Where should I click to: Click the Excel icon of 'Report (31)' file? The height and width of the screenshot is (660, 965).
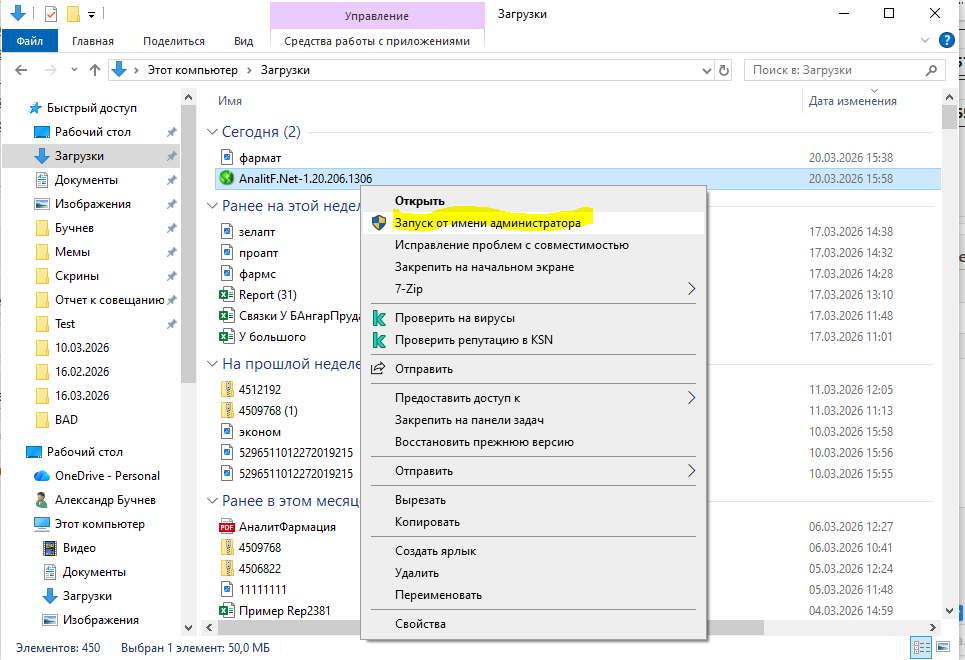(226, 295)
